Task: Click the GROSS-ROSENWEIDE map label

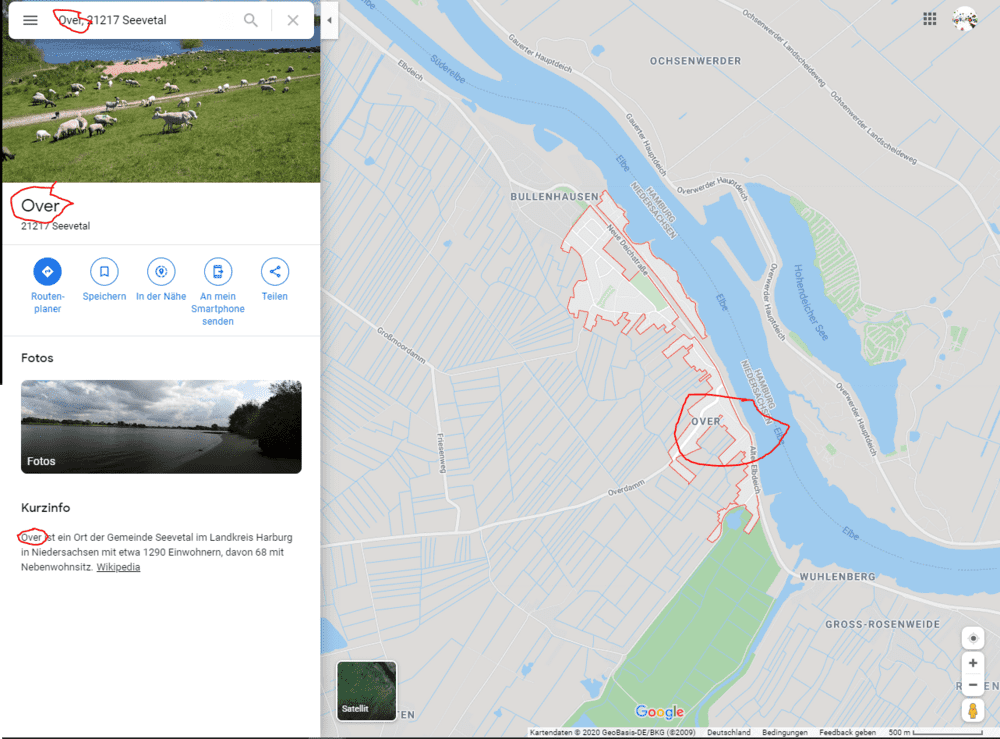Action: tap(883, 624)
